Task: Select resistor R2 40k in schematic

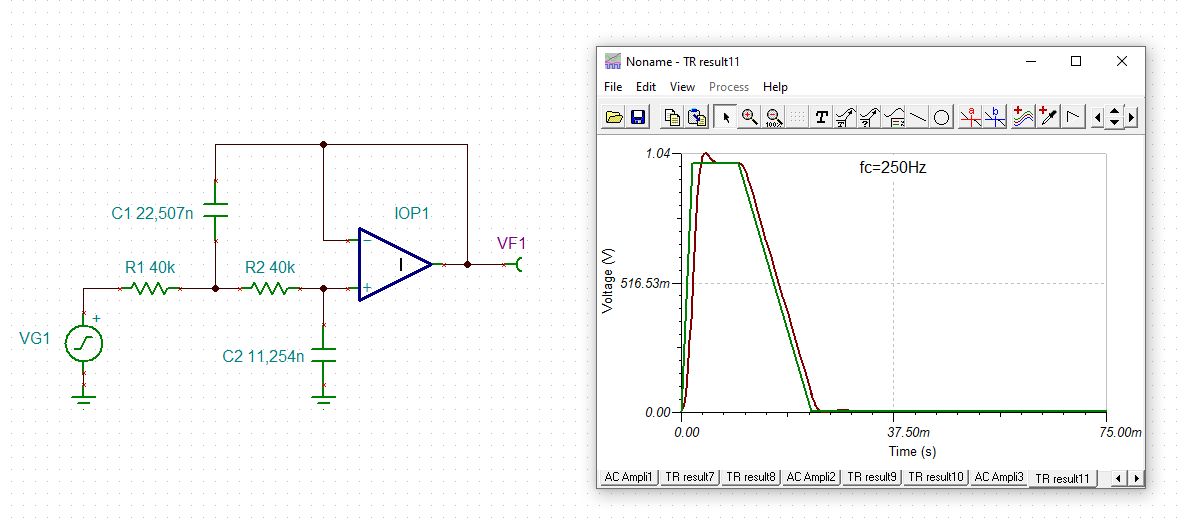Action: click(270, 288)
